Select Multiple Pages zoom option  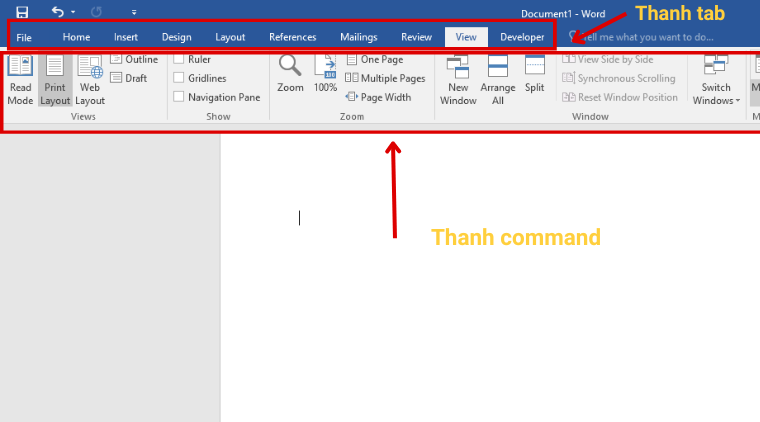pos(385,78)
